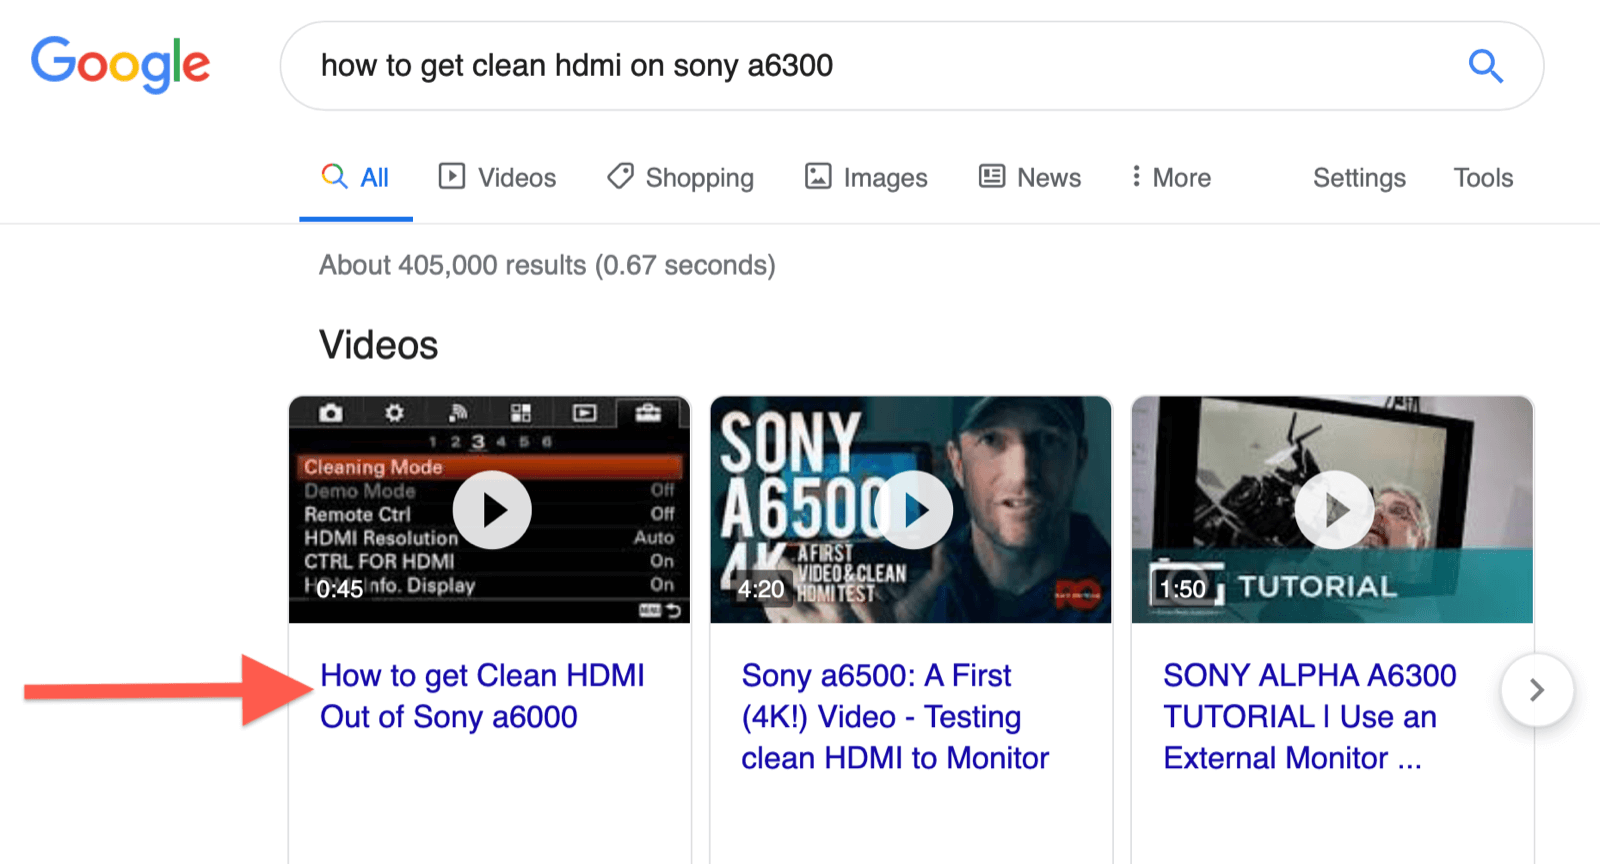Click the 4:20 duration badge on second thumbnail
The image size is (1600, 864).
click(x=761, y=589)
